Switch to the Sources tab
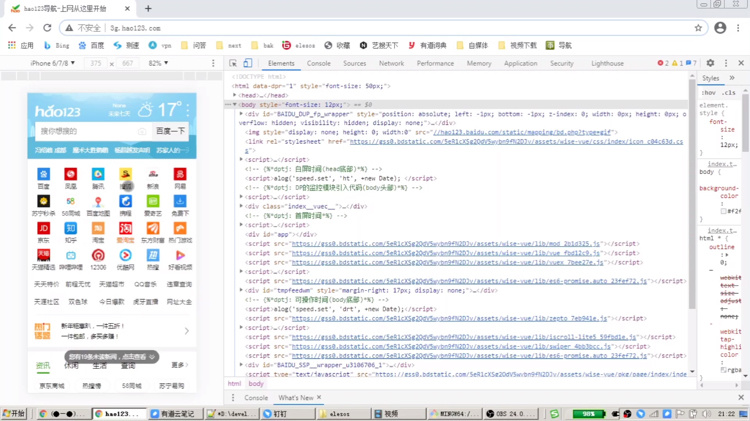Viewport: 750px width, 421px height. (354, 63)
